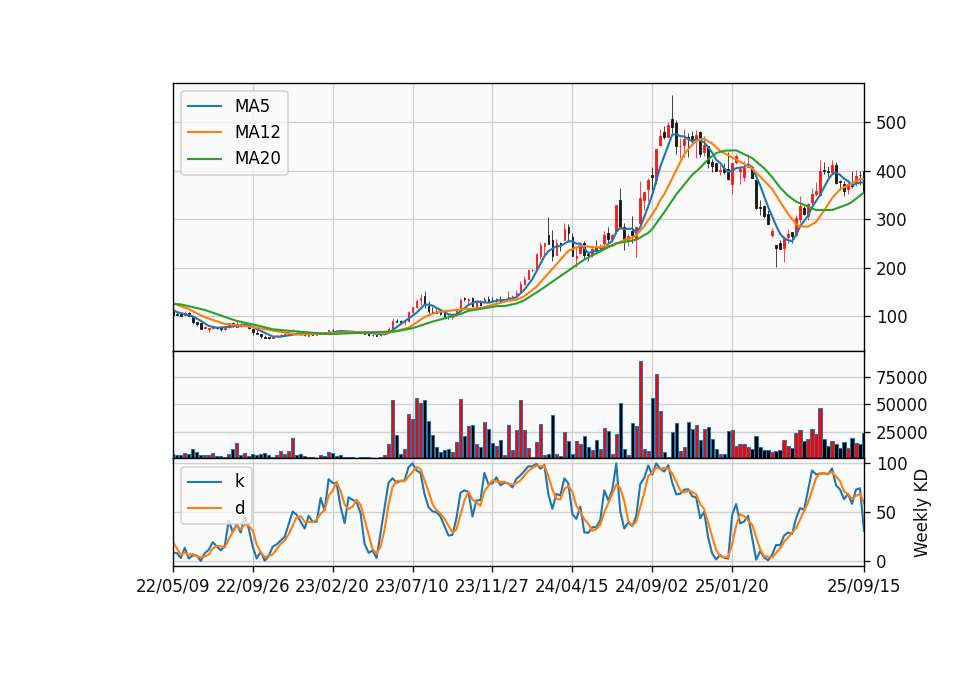Viewport: 960px width, 690px height.
Task: Click the green MA20 legend line
Action: (204, 159)
